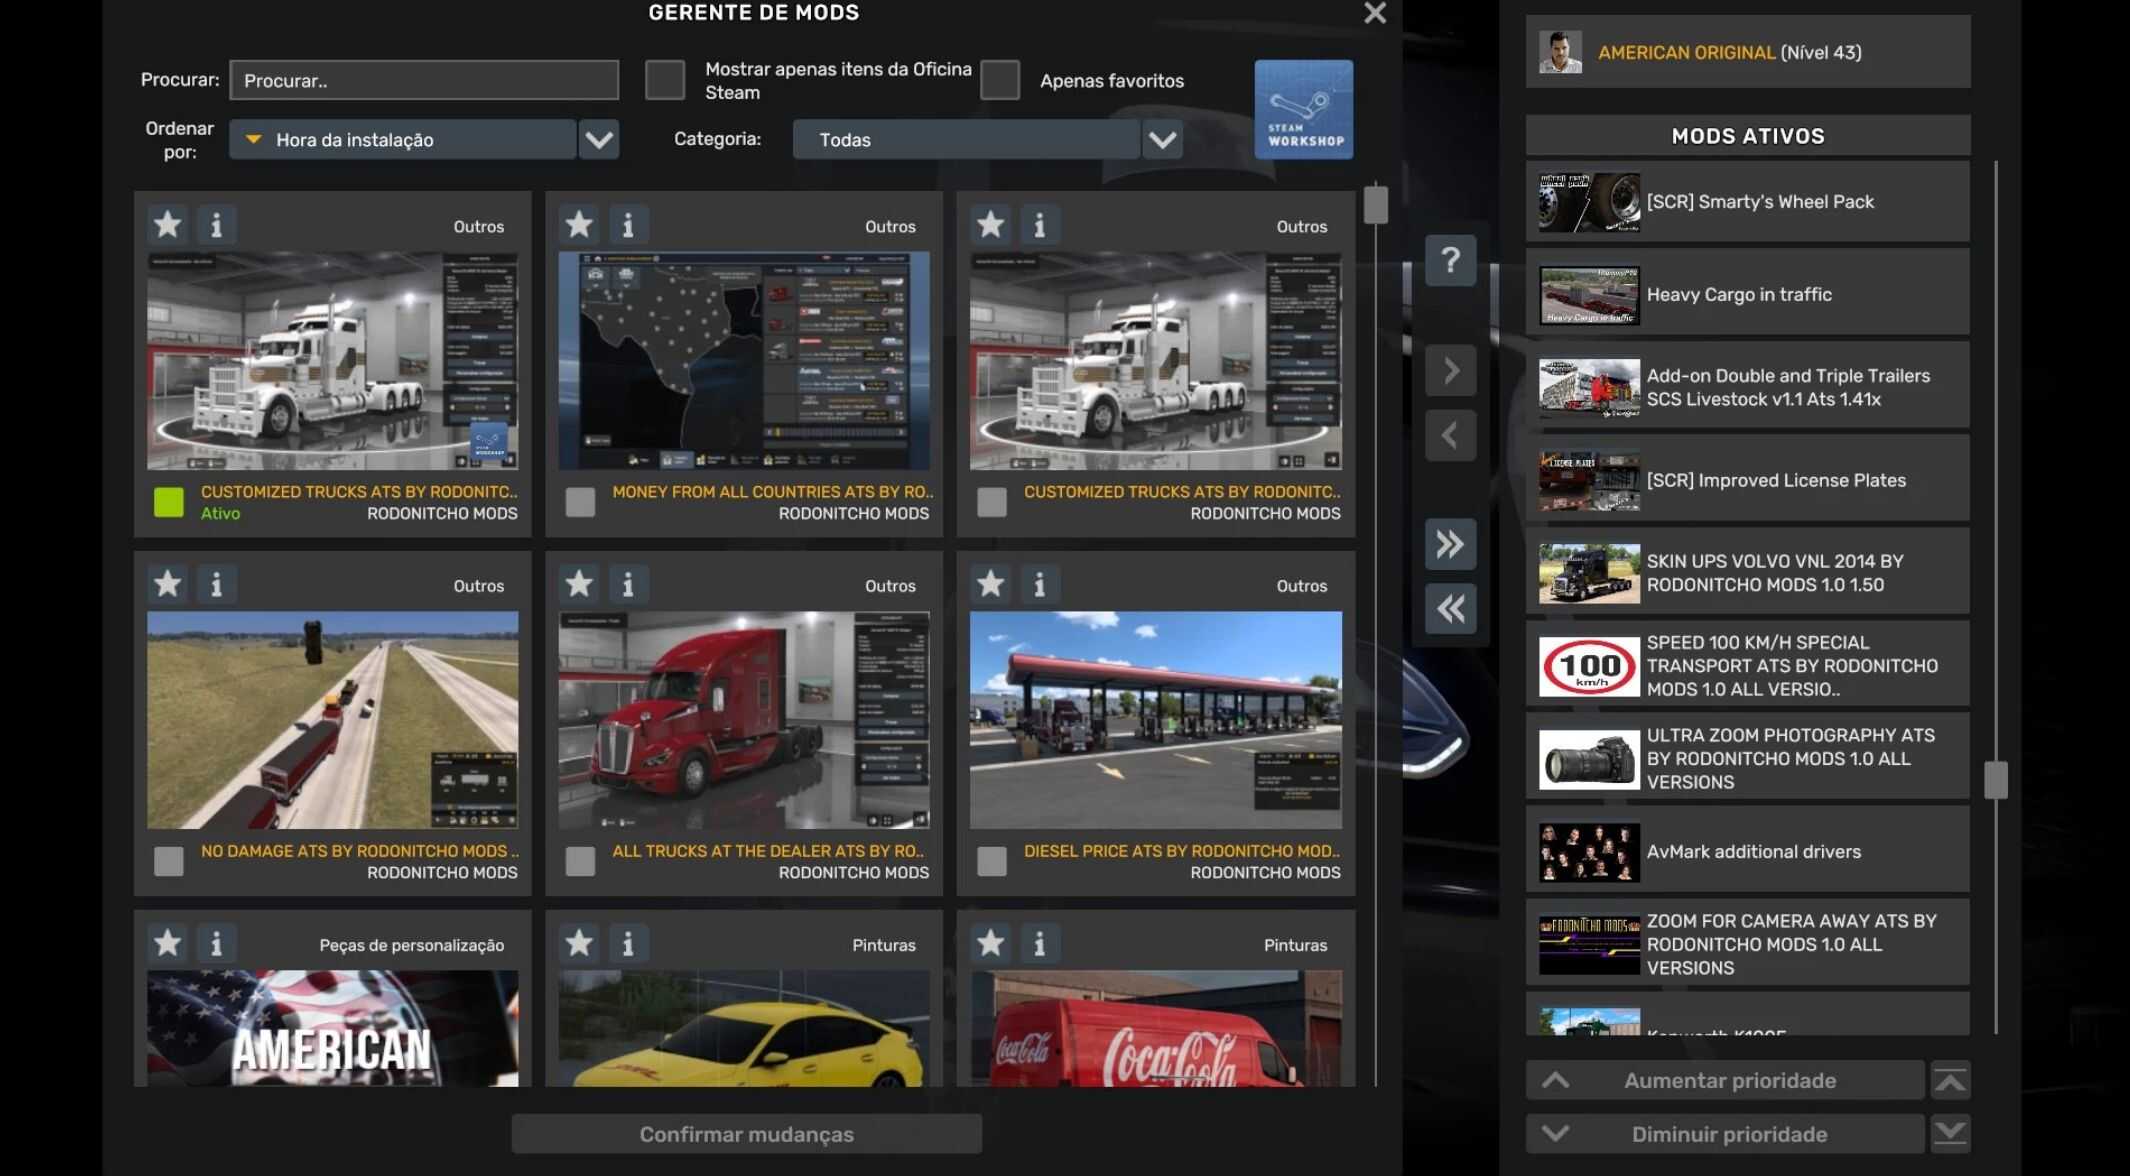
Task: Disable the active Customized Trucks mod checkbox
Action: pyautogui.click(x=169, y=502)
